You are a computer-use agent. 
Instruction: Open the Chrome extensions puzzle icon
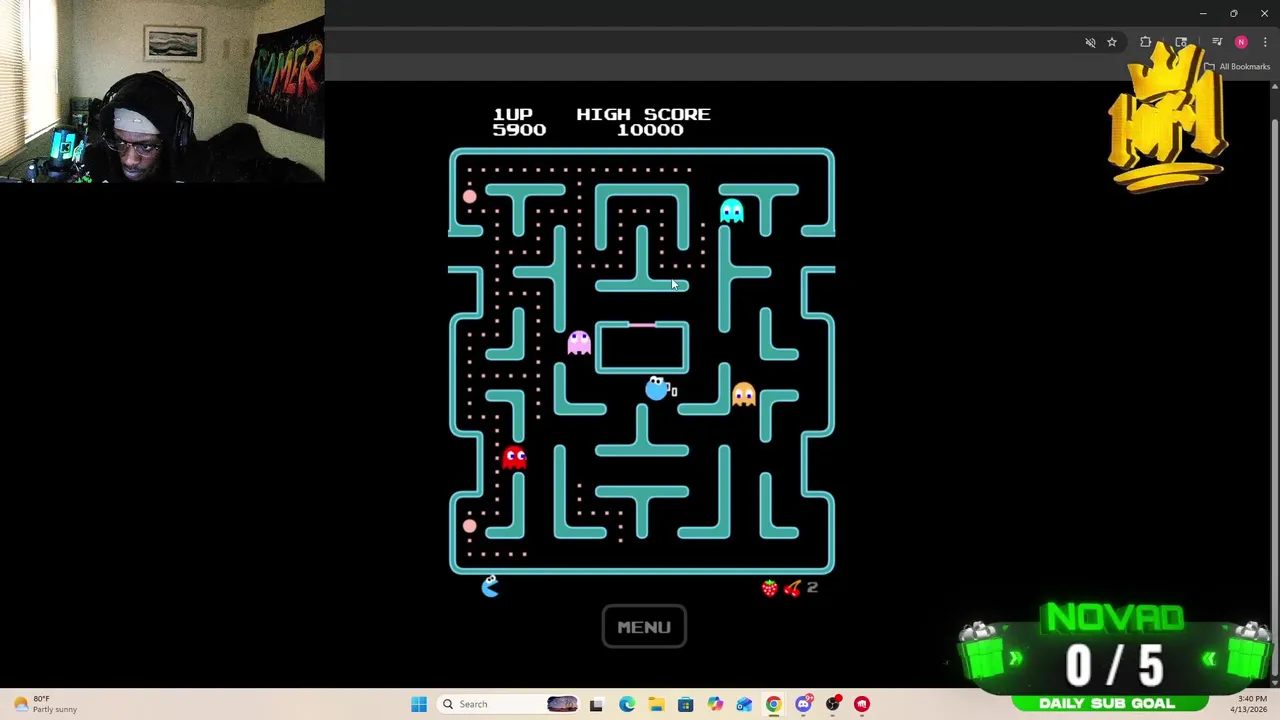click(x=1146, y=42)
